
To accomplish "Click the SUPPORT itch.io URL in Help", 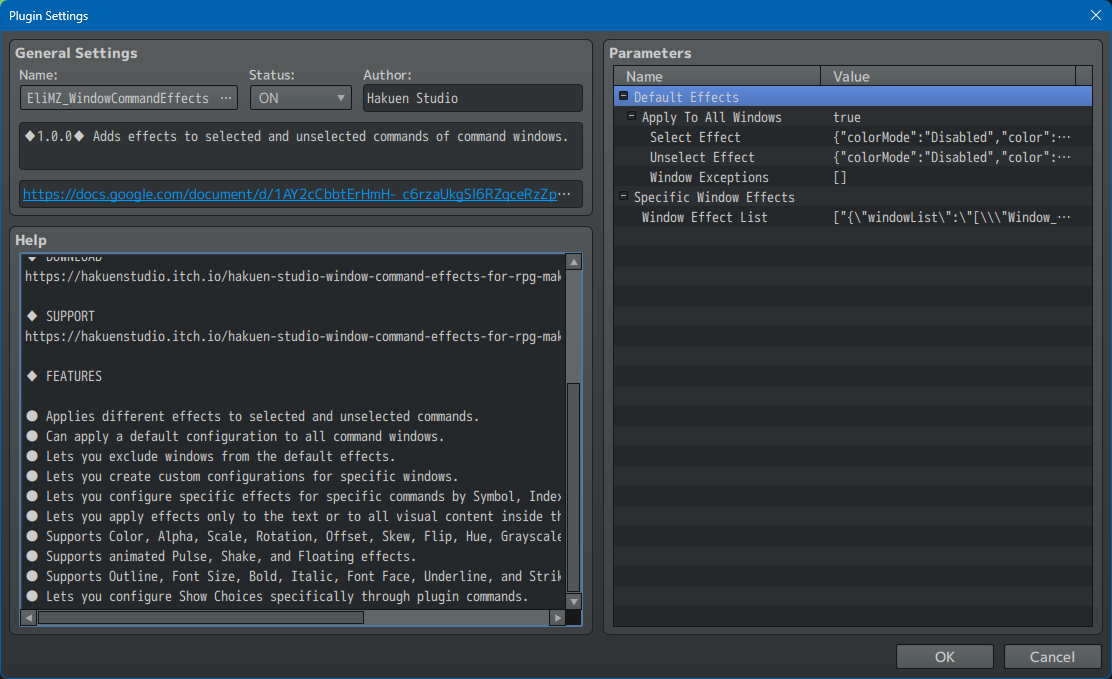I will point(293,336).
